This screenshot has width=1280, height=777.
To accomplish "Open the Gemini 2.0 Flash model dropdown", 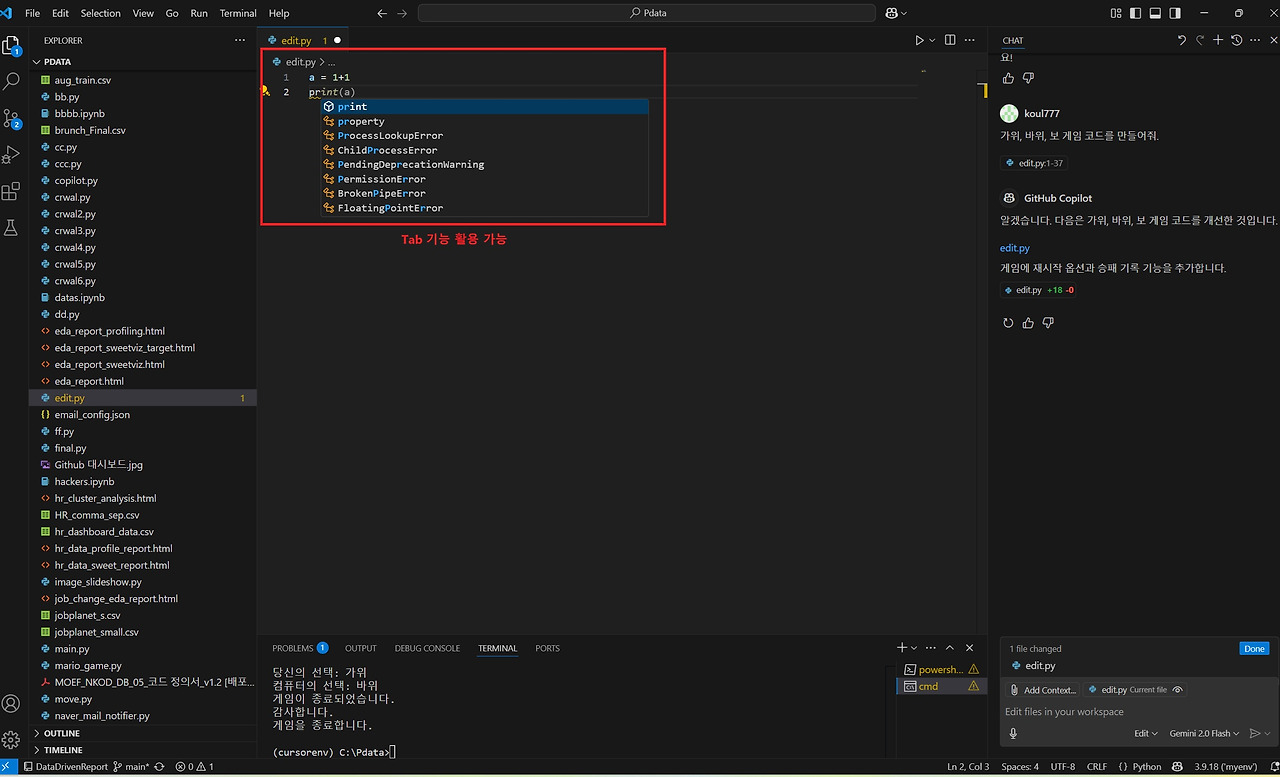I will pos(1204,733).
